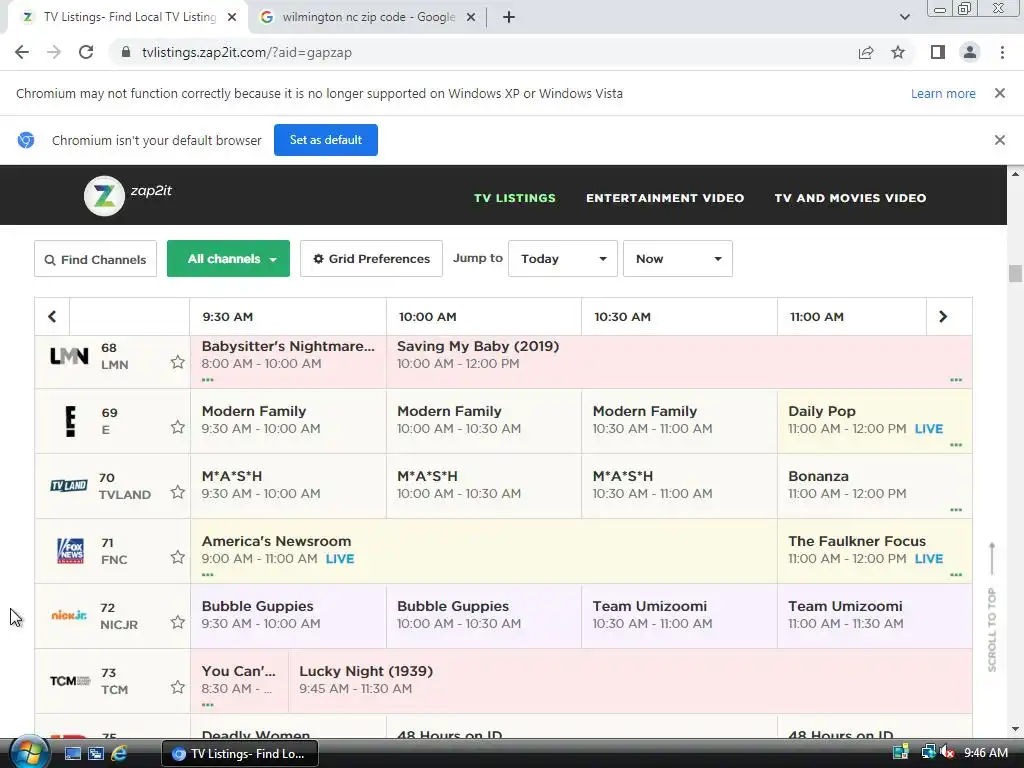Open the profile avatar icon
The height and width of the screenshot is (768, 1024).
(x=970, y=52)
